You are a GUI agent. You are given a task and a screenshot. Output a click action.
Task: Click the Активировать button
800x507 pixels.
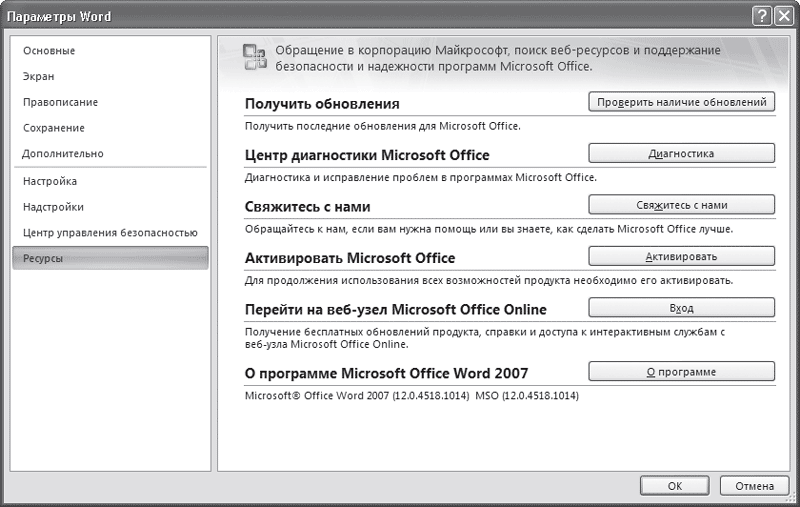click(x=682, y=256)
